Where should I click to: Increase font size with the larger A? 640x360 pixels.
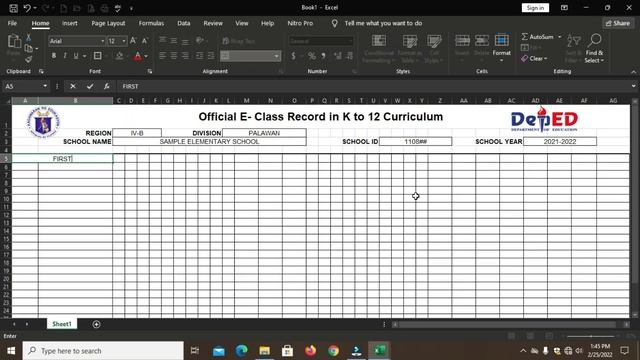tap(133, 41)
